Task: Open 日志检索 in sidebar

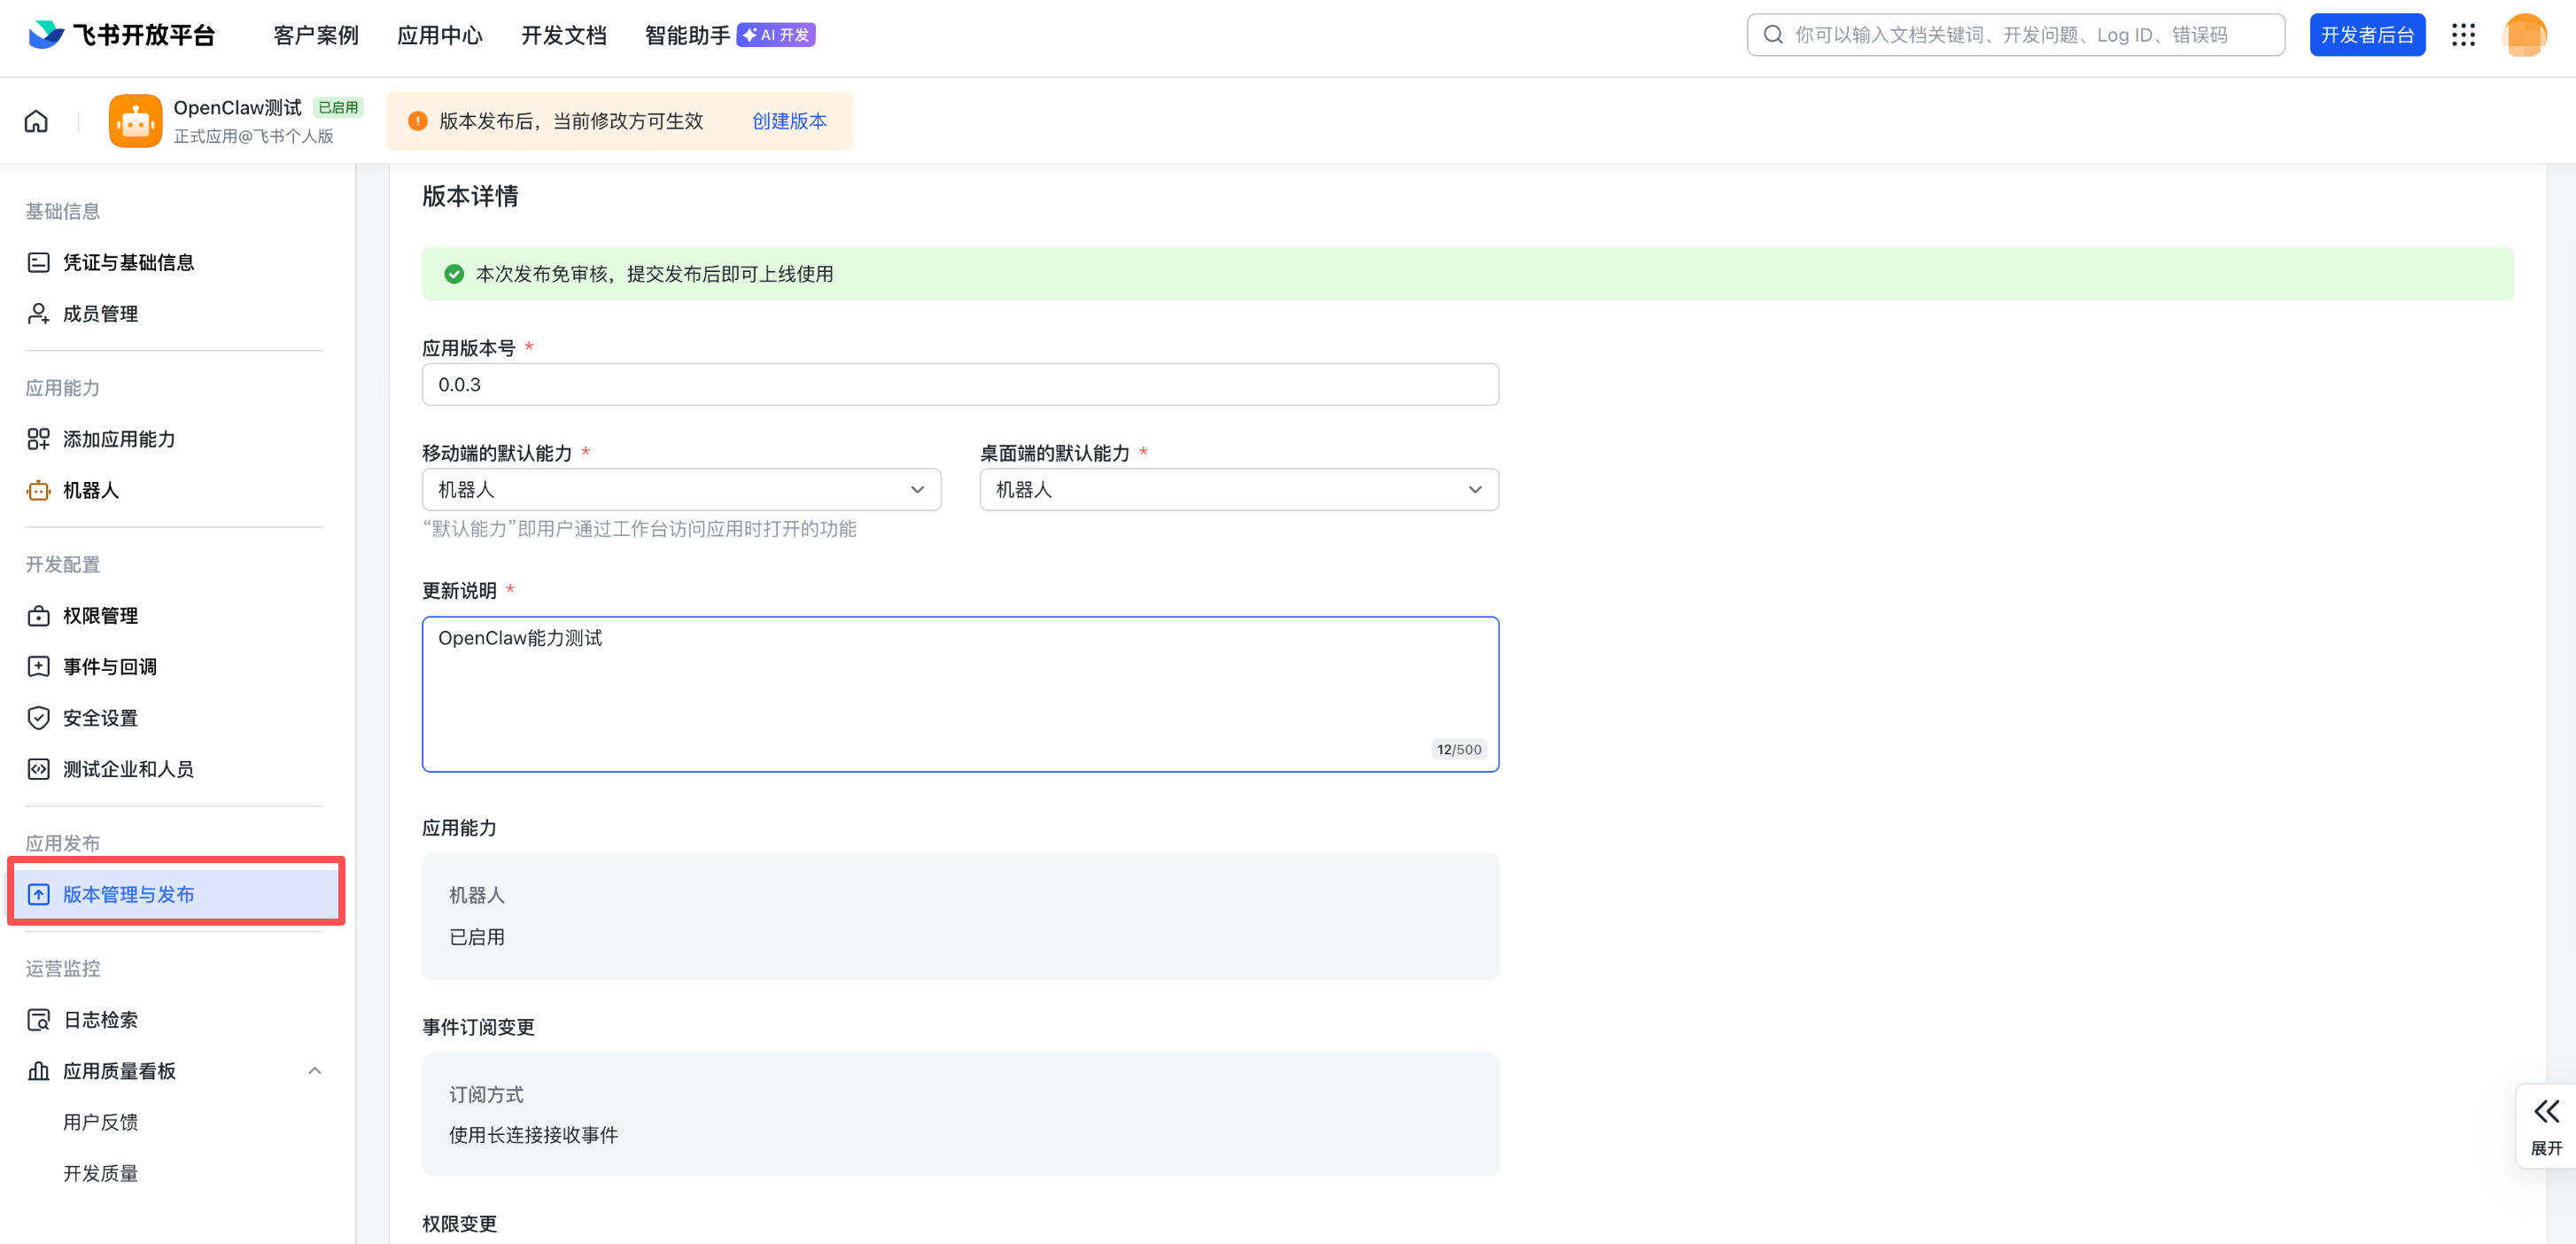Action: [x=100, y=1019]
